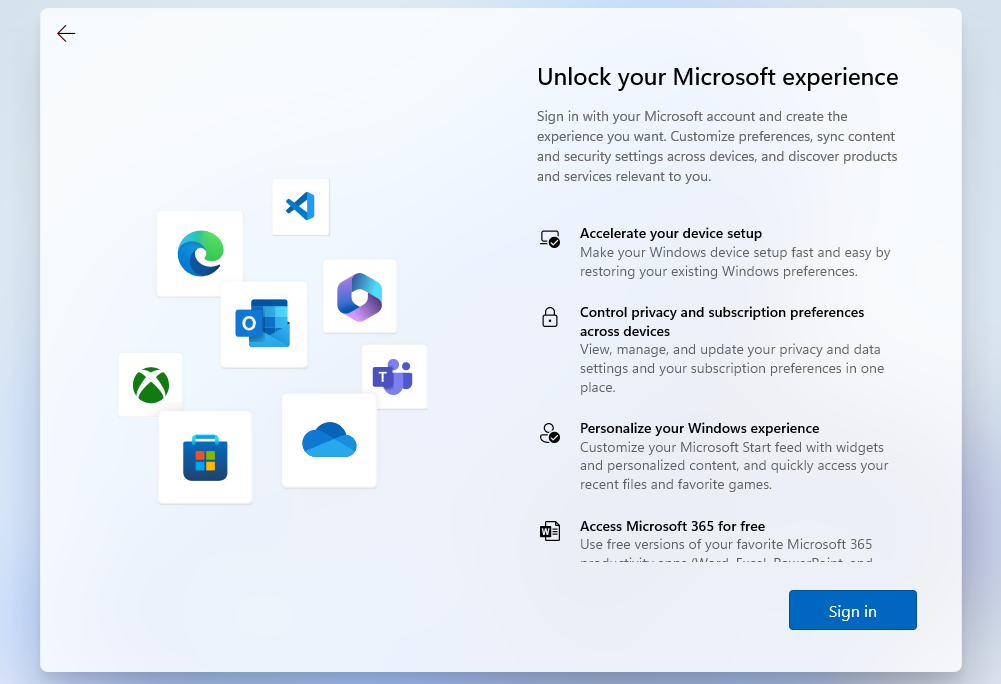Click the Microsoft Edge icon tile
This screenshot has width=1001, height=684.
[200, 254]
